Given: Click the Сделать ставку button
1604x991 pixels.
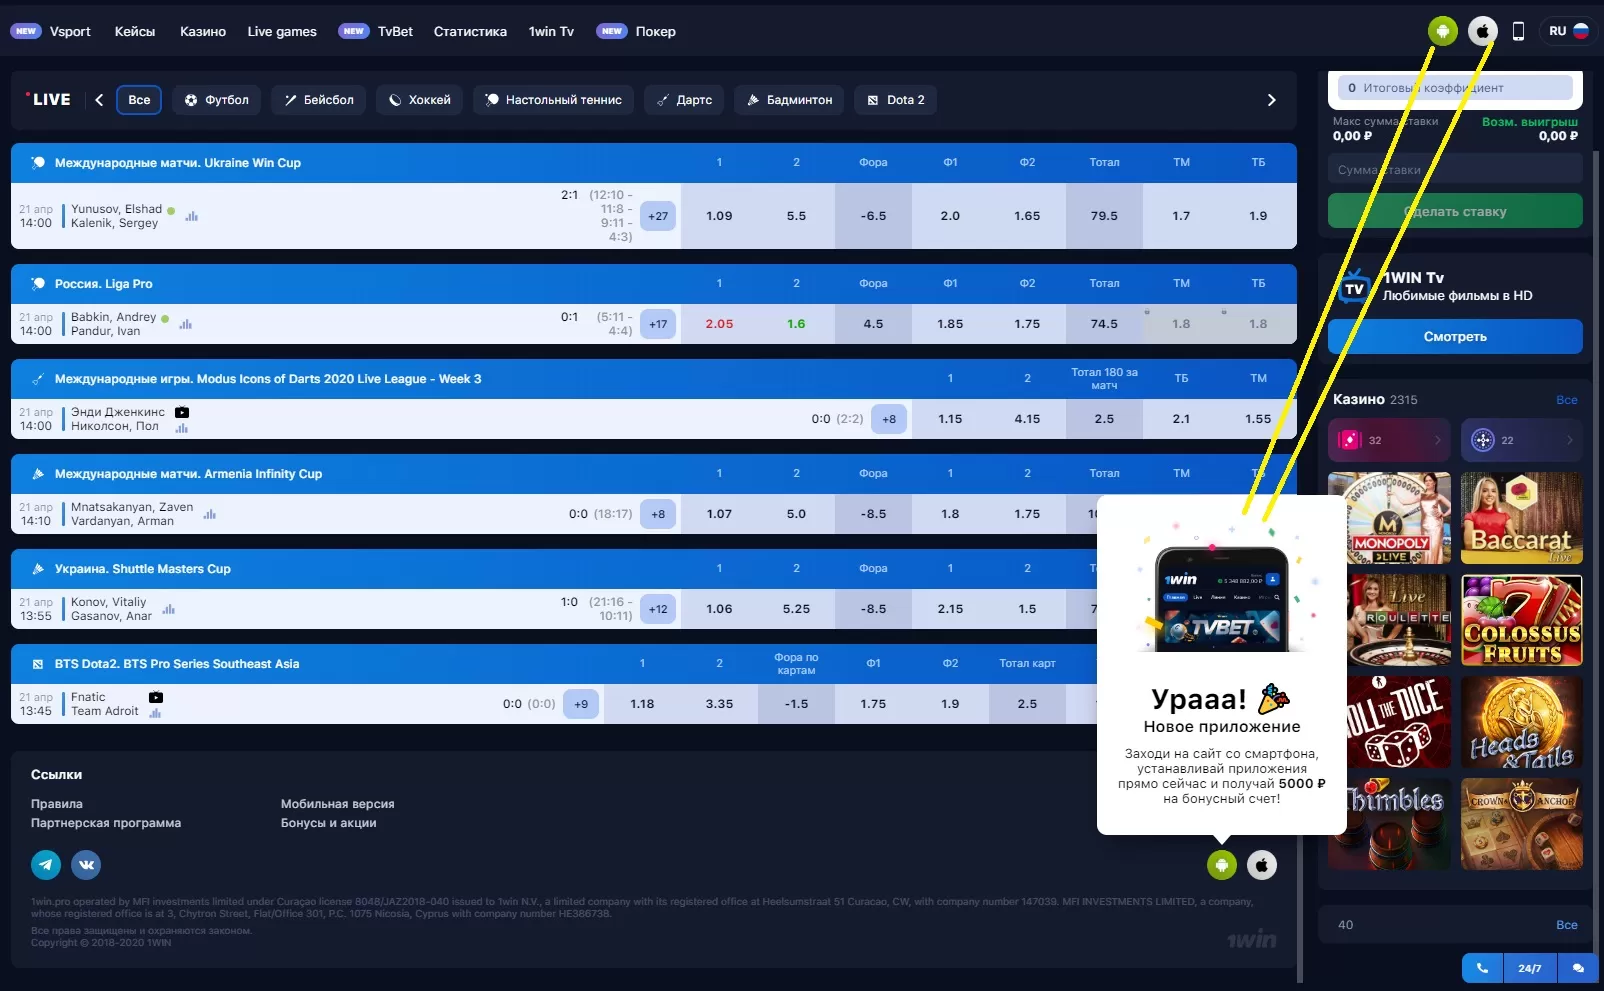Looking at the screenshot, I should pos(1454,212).
